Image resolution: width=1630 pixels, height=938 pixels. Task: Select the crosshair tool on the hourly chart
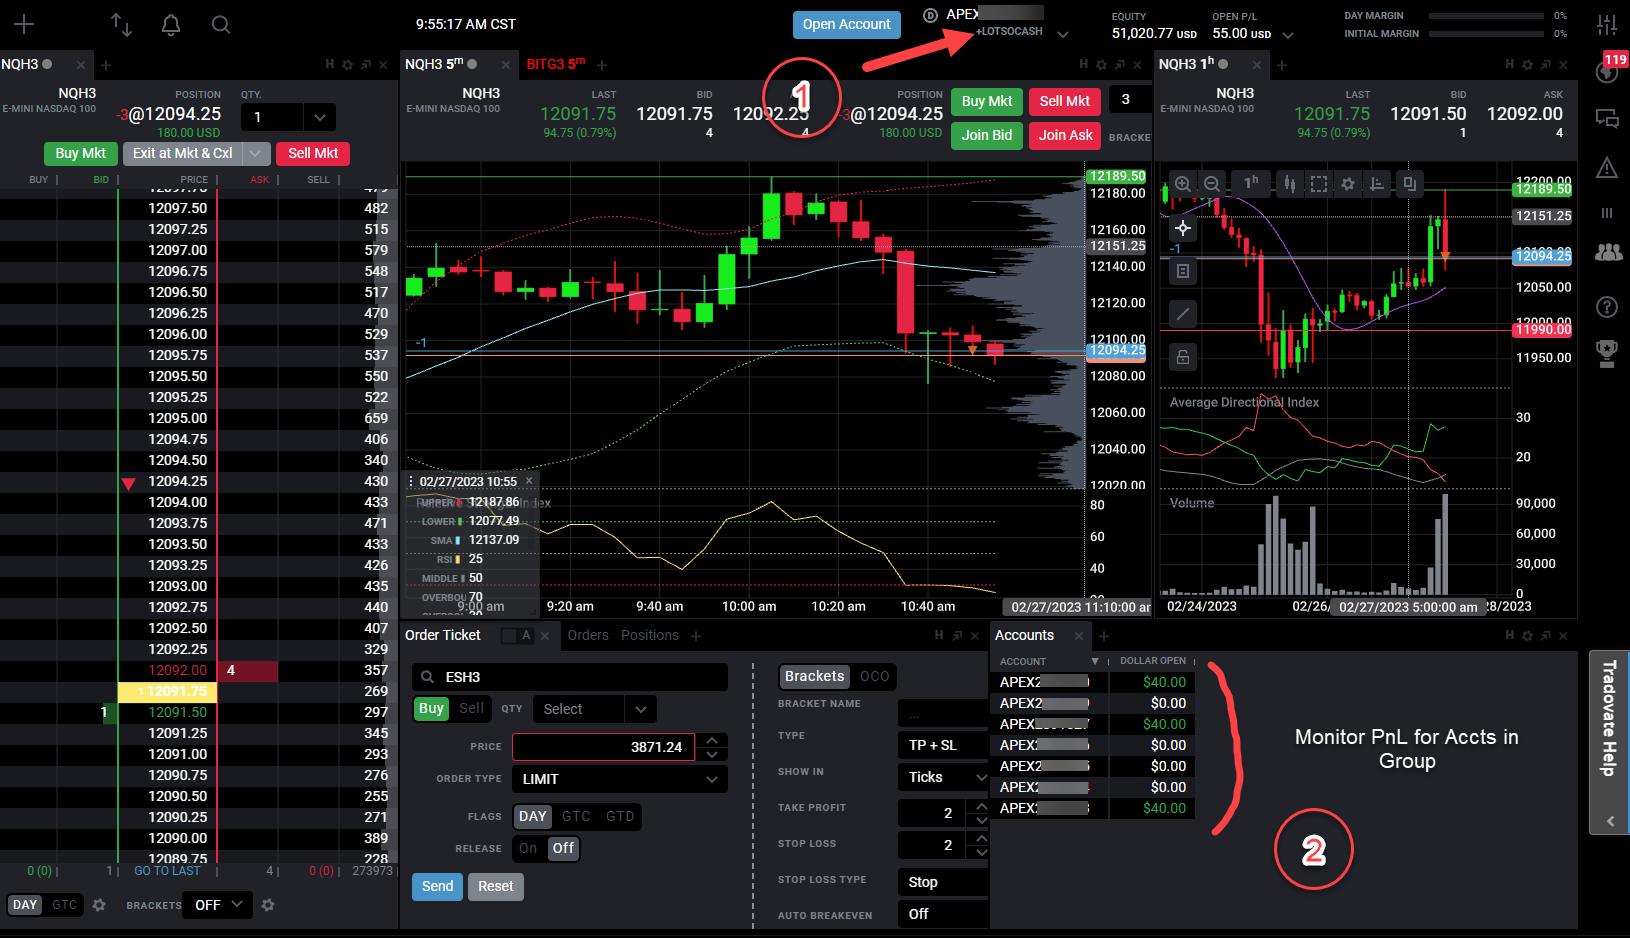point(1183,228)
